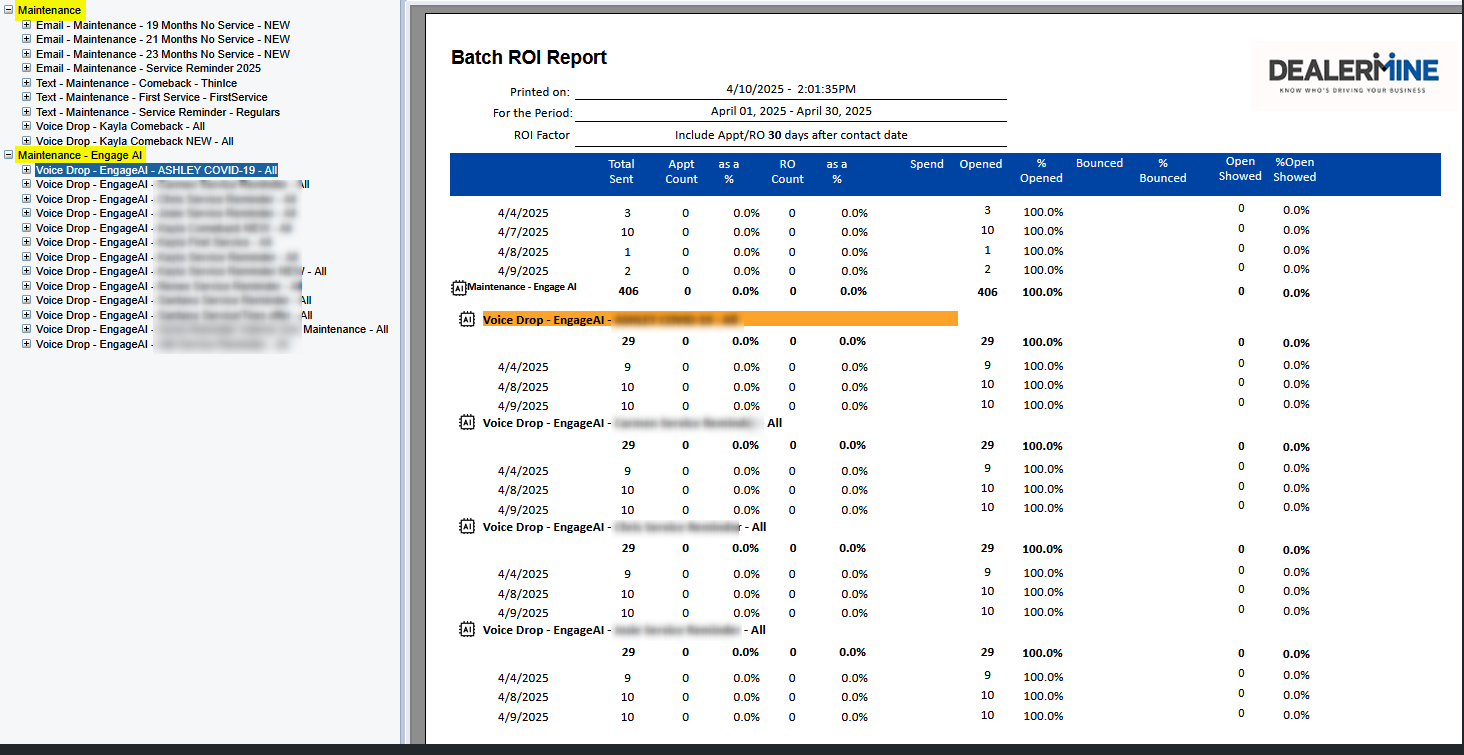Click the For the Period: label
The height and width of the screenshot is (755, 1464).
click(x=533, y=113)
